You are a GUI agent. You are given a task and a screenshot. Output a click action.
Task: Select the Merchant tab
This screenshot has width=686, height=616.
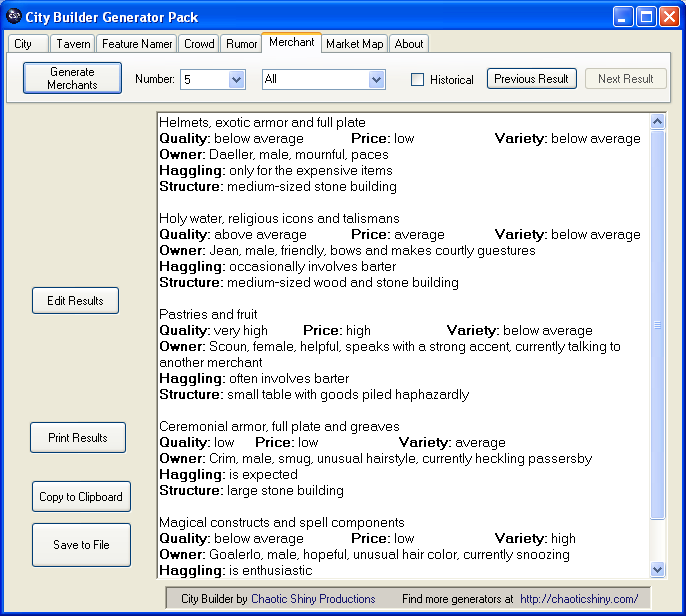point(291,42)
